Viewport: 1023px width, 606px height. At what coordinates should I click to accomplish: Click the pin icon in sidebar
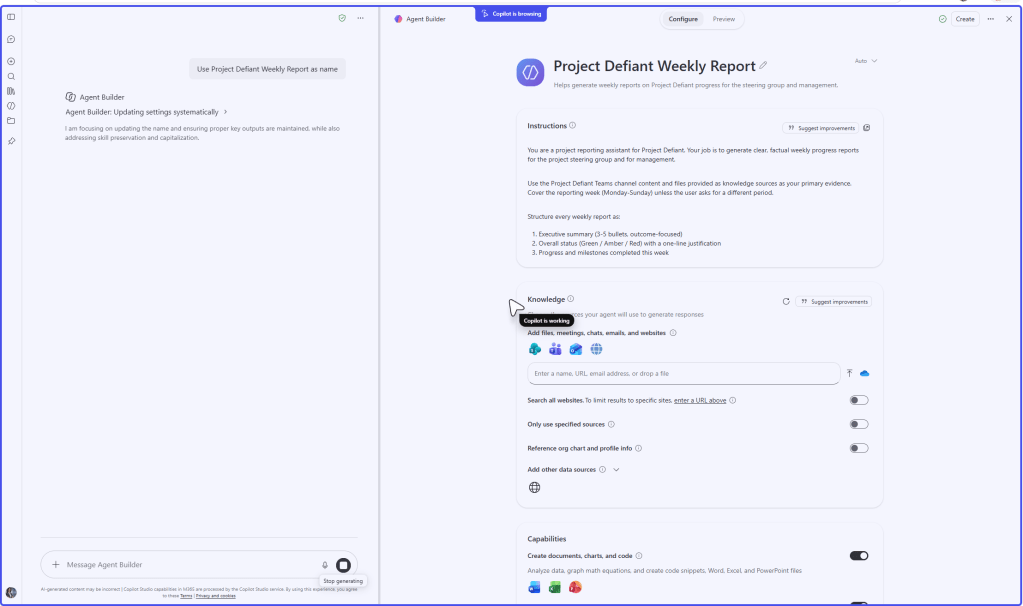(11, 141)
